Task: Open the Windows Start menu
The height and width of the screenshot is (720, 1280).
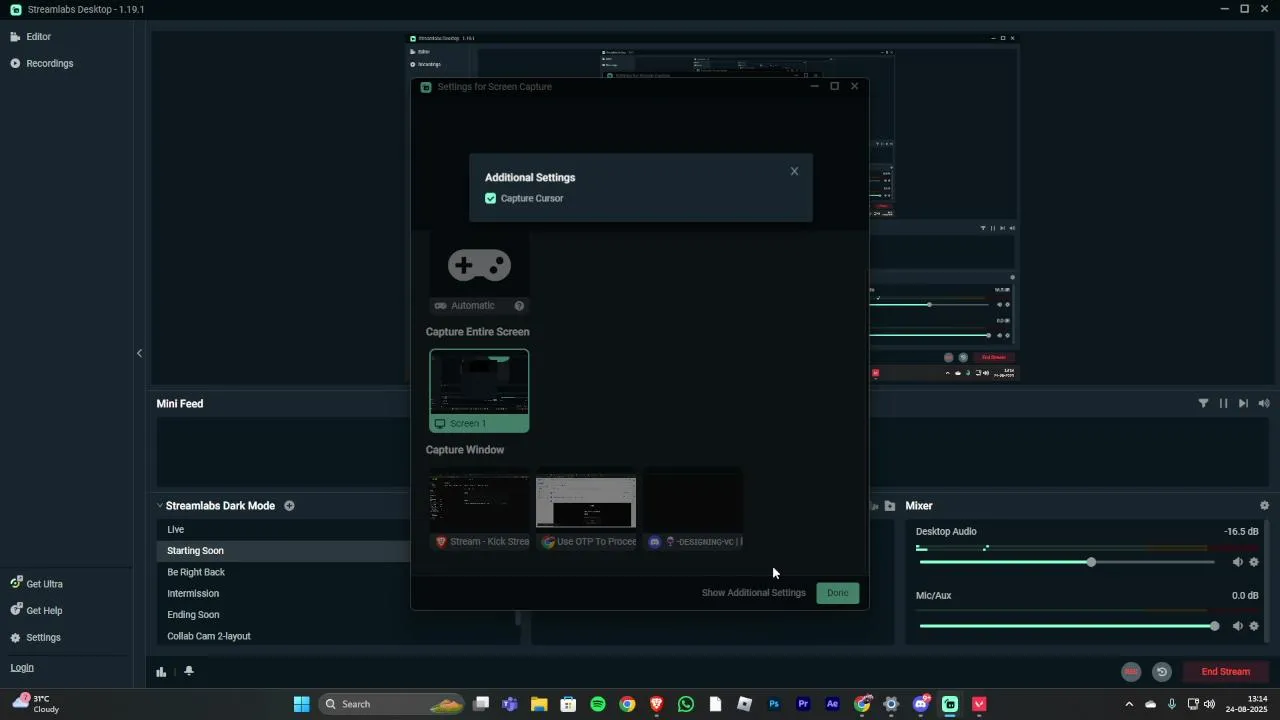Action: click(x=301, y=705)
